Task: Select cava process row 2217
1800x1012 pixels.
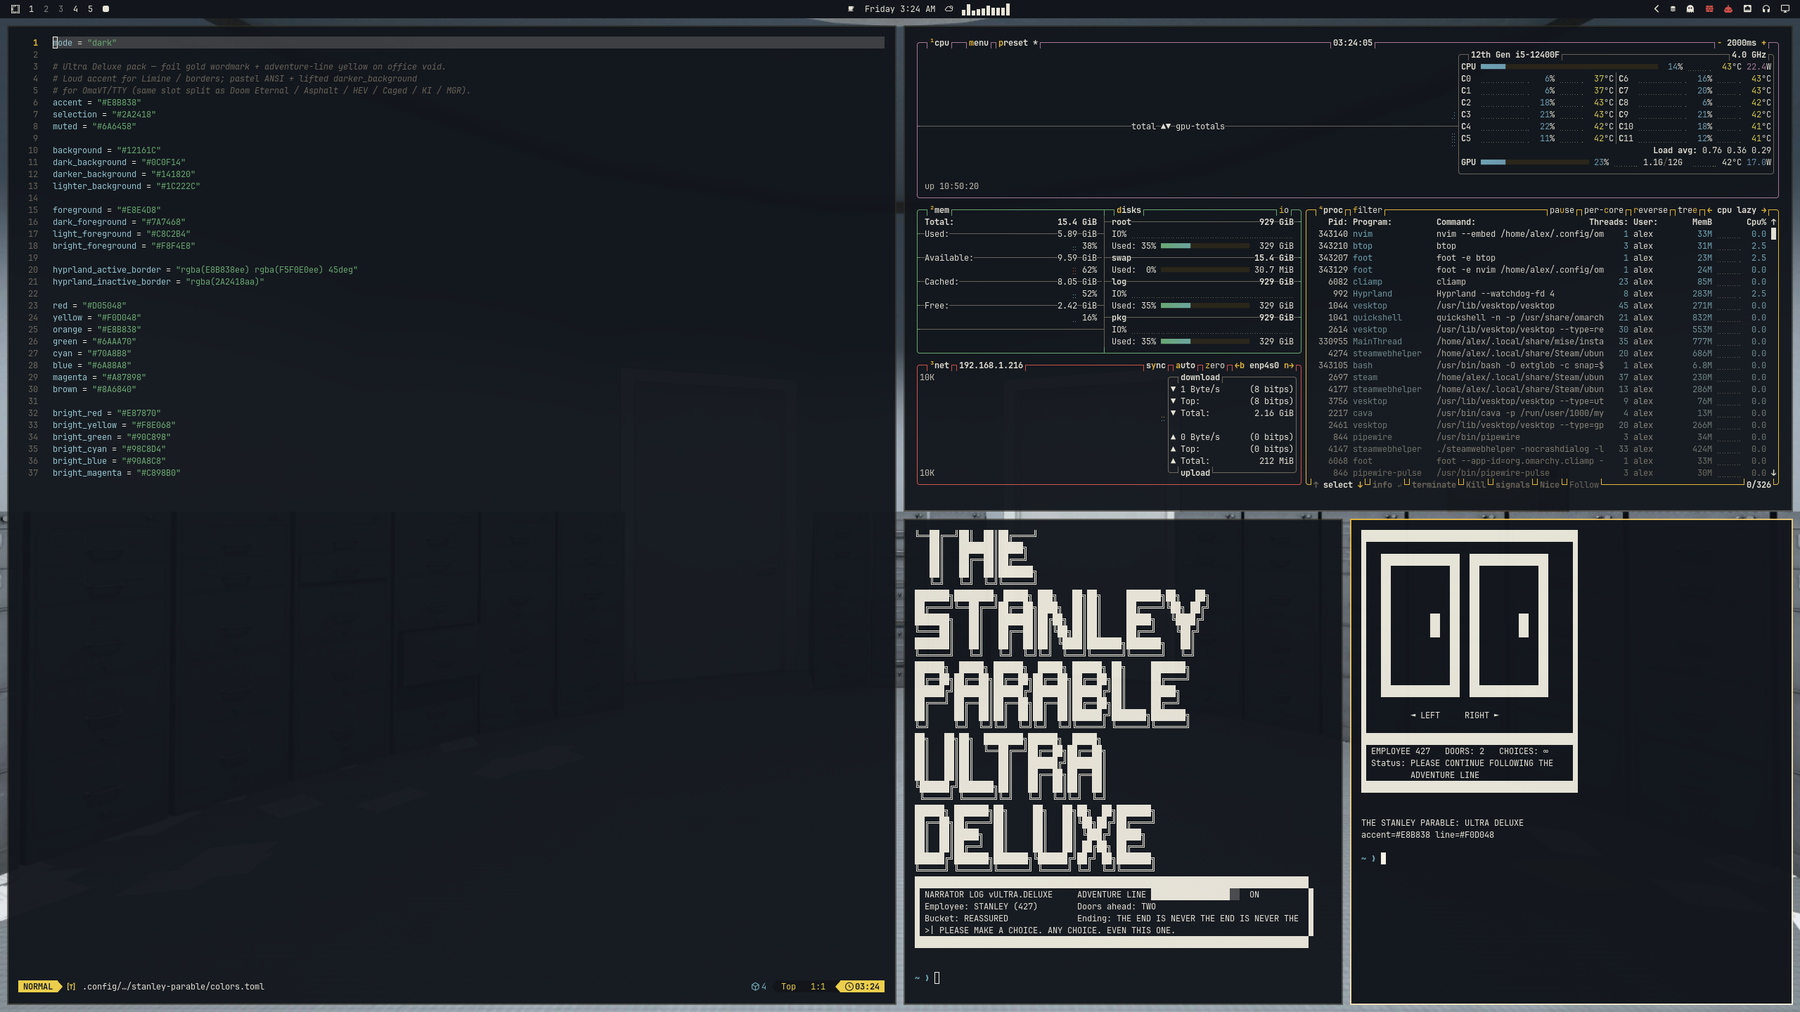Action: [x=1540, y=413]
